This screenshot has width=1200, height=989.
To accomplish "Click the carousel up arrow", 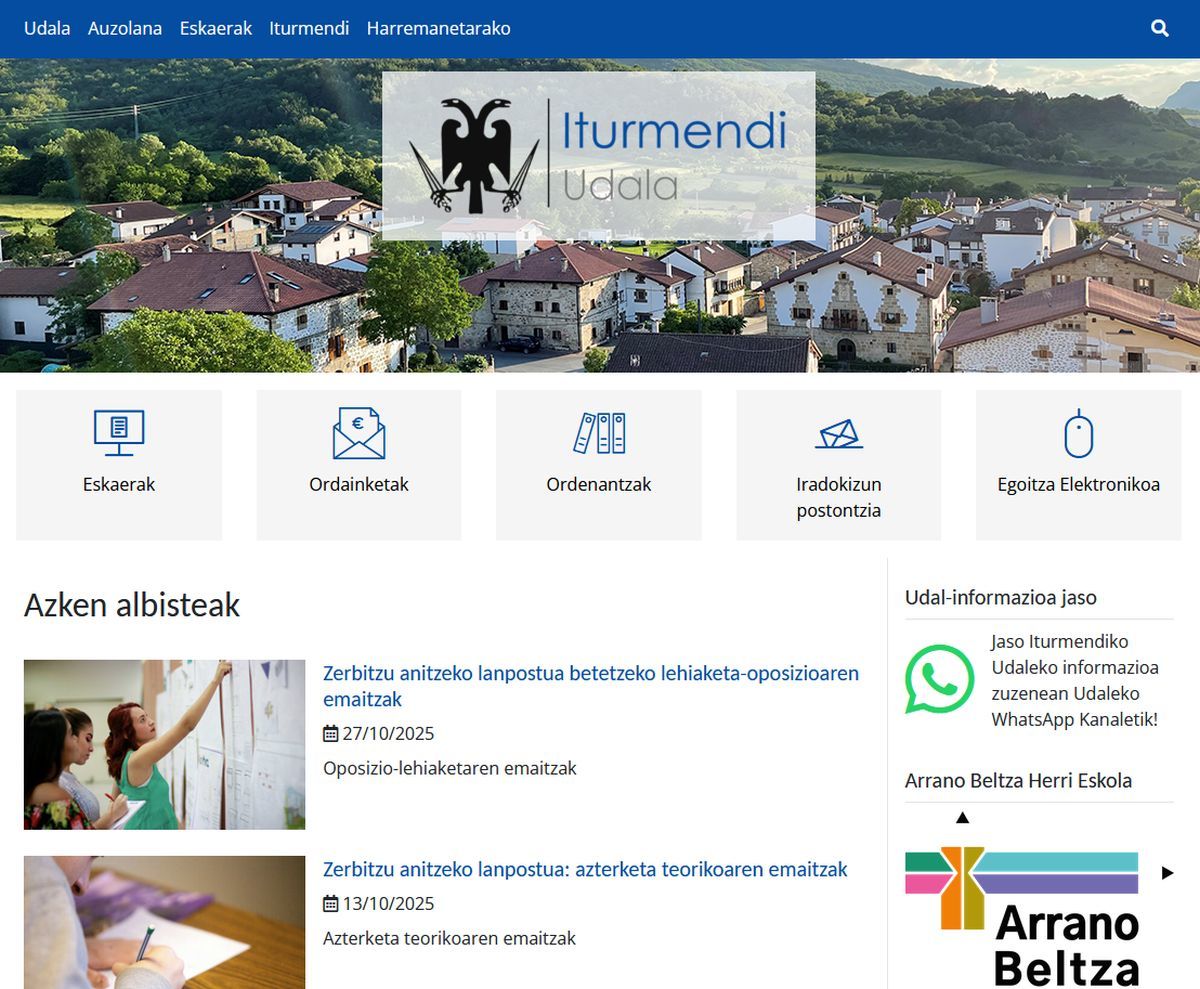I will pyautogui.click(x=962, y=818).
